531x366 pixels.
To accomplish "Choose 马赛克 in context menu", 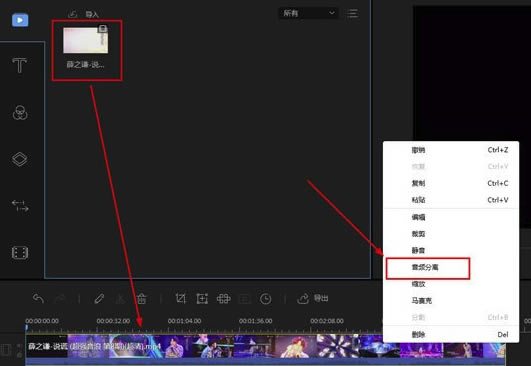I will pos(451,300).
